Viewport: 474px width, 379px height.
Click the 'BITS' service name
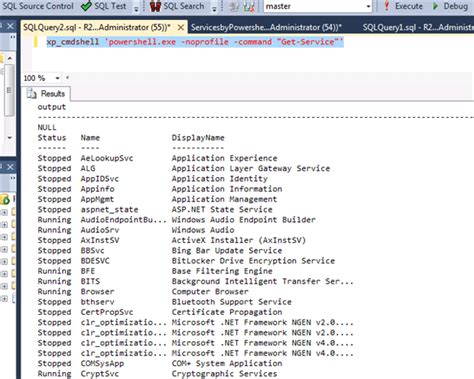click(90, 281)
